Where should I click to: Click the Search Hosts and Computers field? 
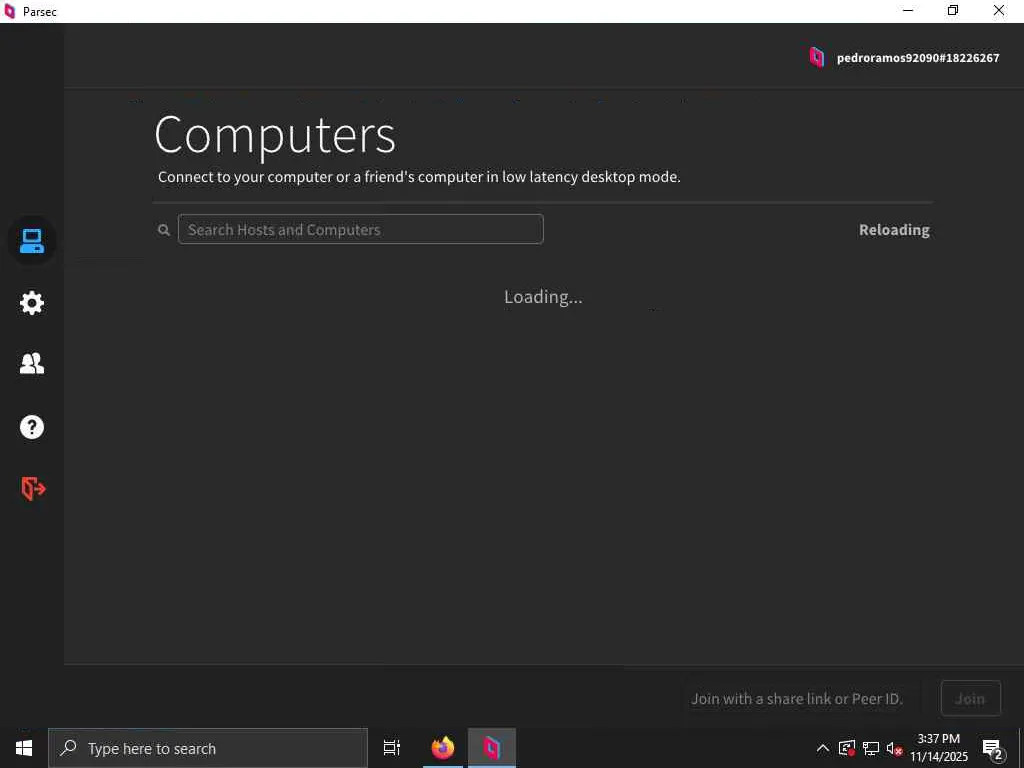point(360,229)
